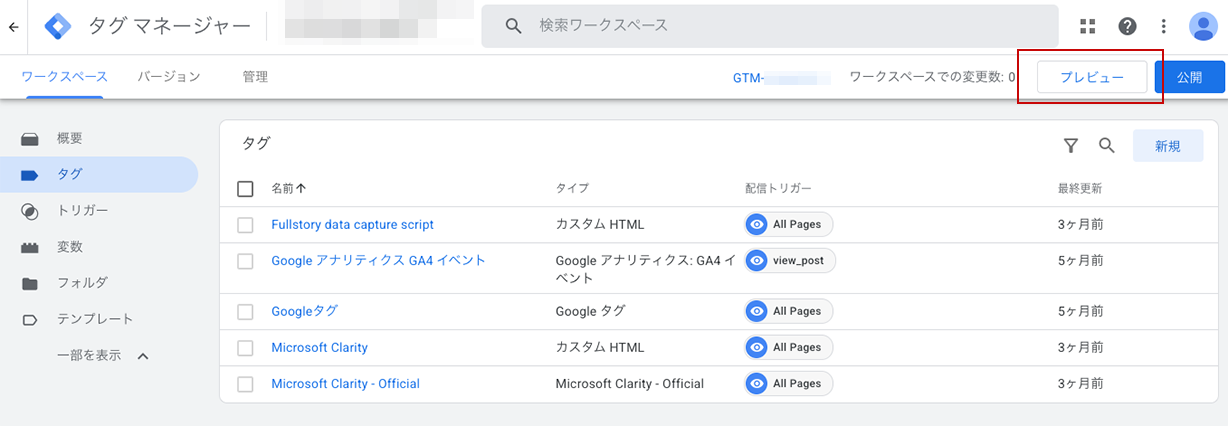Switch to the ワークスペース tab
1228x426 pixels.
[65, 77]
